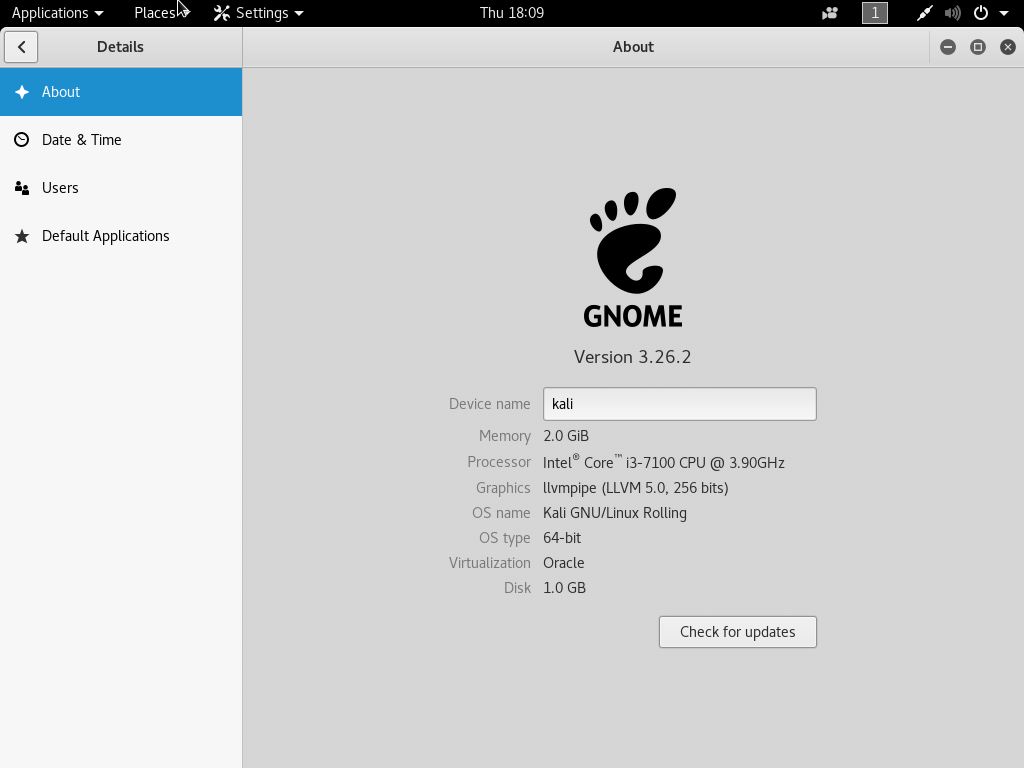1024x768 pixels.
Task: Click the Kali GNU/Linux Rolling text
Action: [615, 513]
